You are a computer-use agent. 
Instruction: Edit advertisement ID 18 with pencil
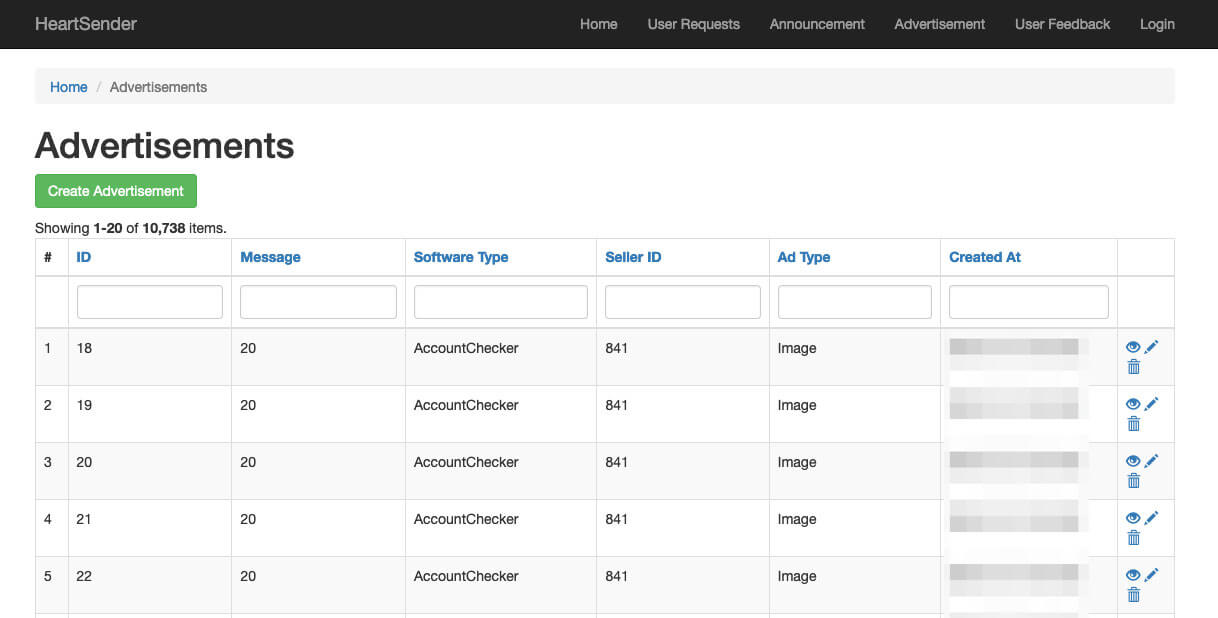pos(1151,346)
